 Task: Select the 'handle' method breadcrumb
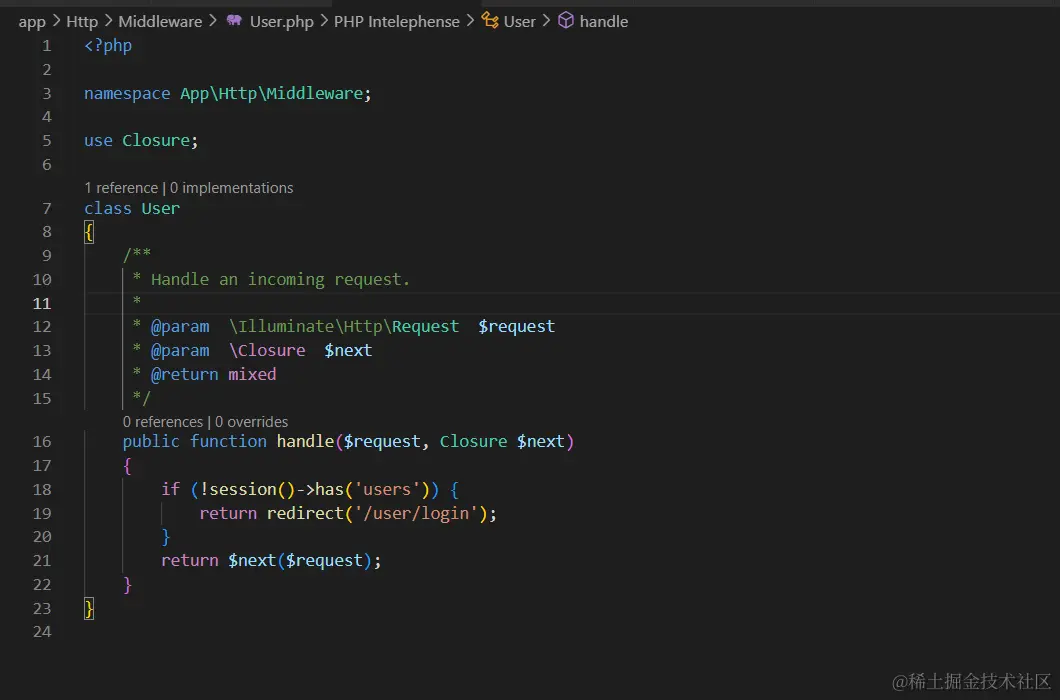pyautogui.click(x=604, y=22)
